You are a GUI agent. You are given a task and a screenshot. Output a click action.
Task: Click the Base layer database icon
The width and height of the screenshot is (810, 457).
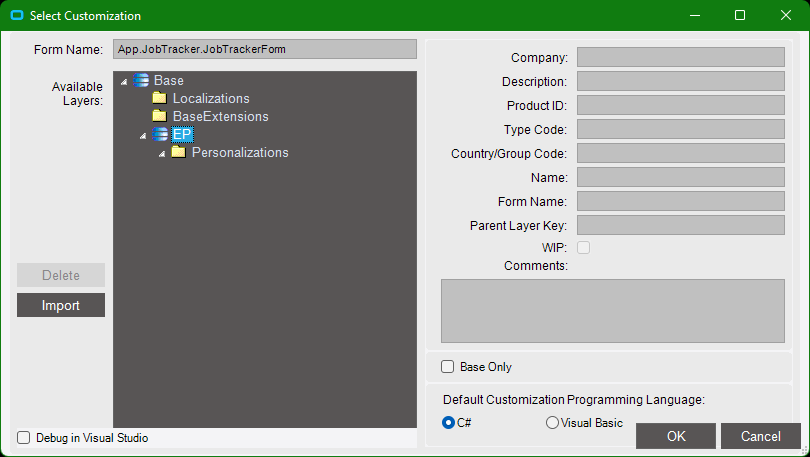pyautogui.click(x=141, y=80)
